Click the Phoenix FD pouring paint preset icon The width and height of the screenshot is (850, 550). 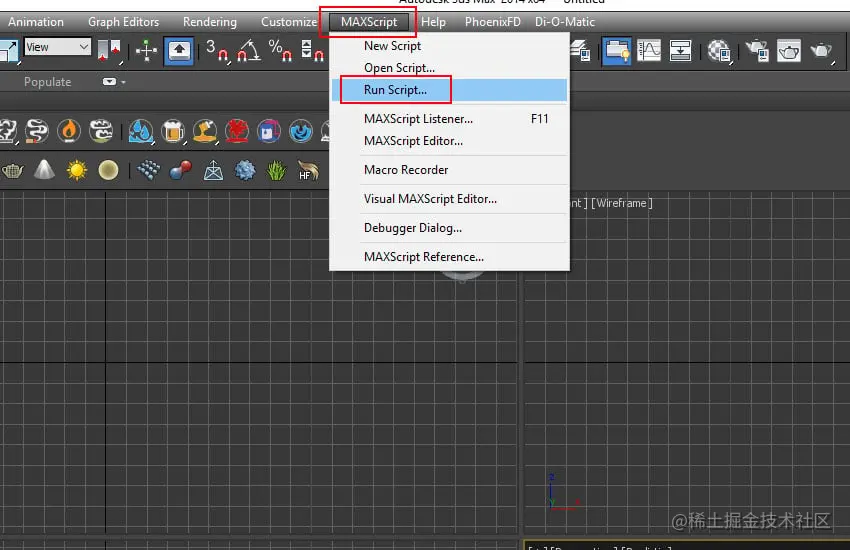pyautogui.click(x=205, y=131)
